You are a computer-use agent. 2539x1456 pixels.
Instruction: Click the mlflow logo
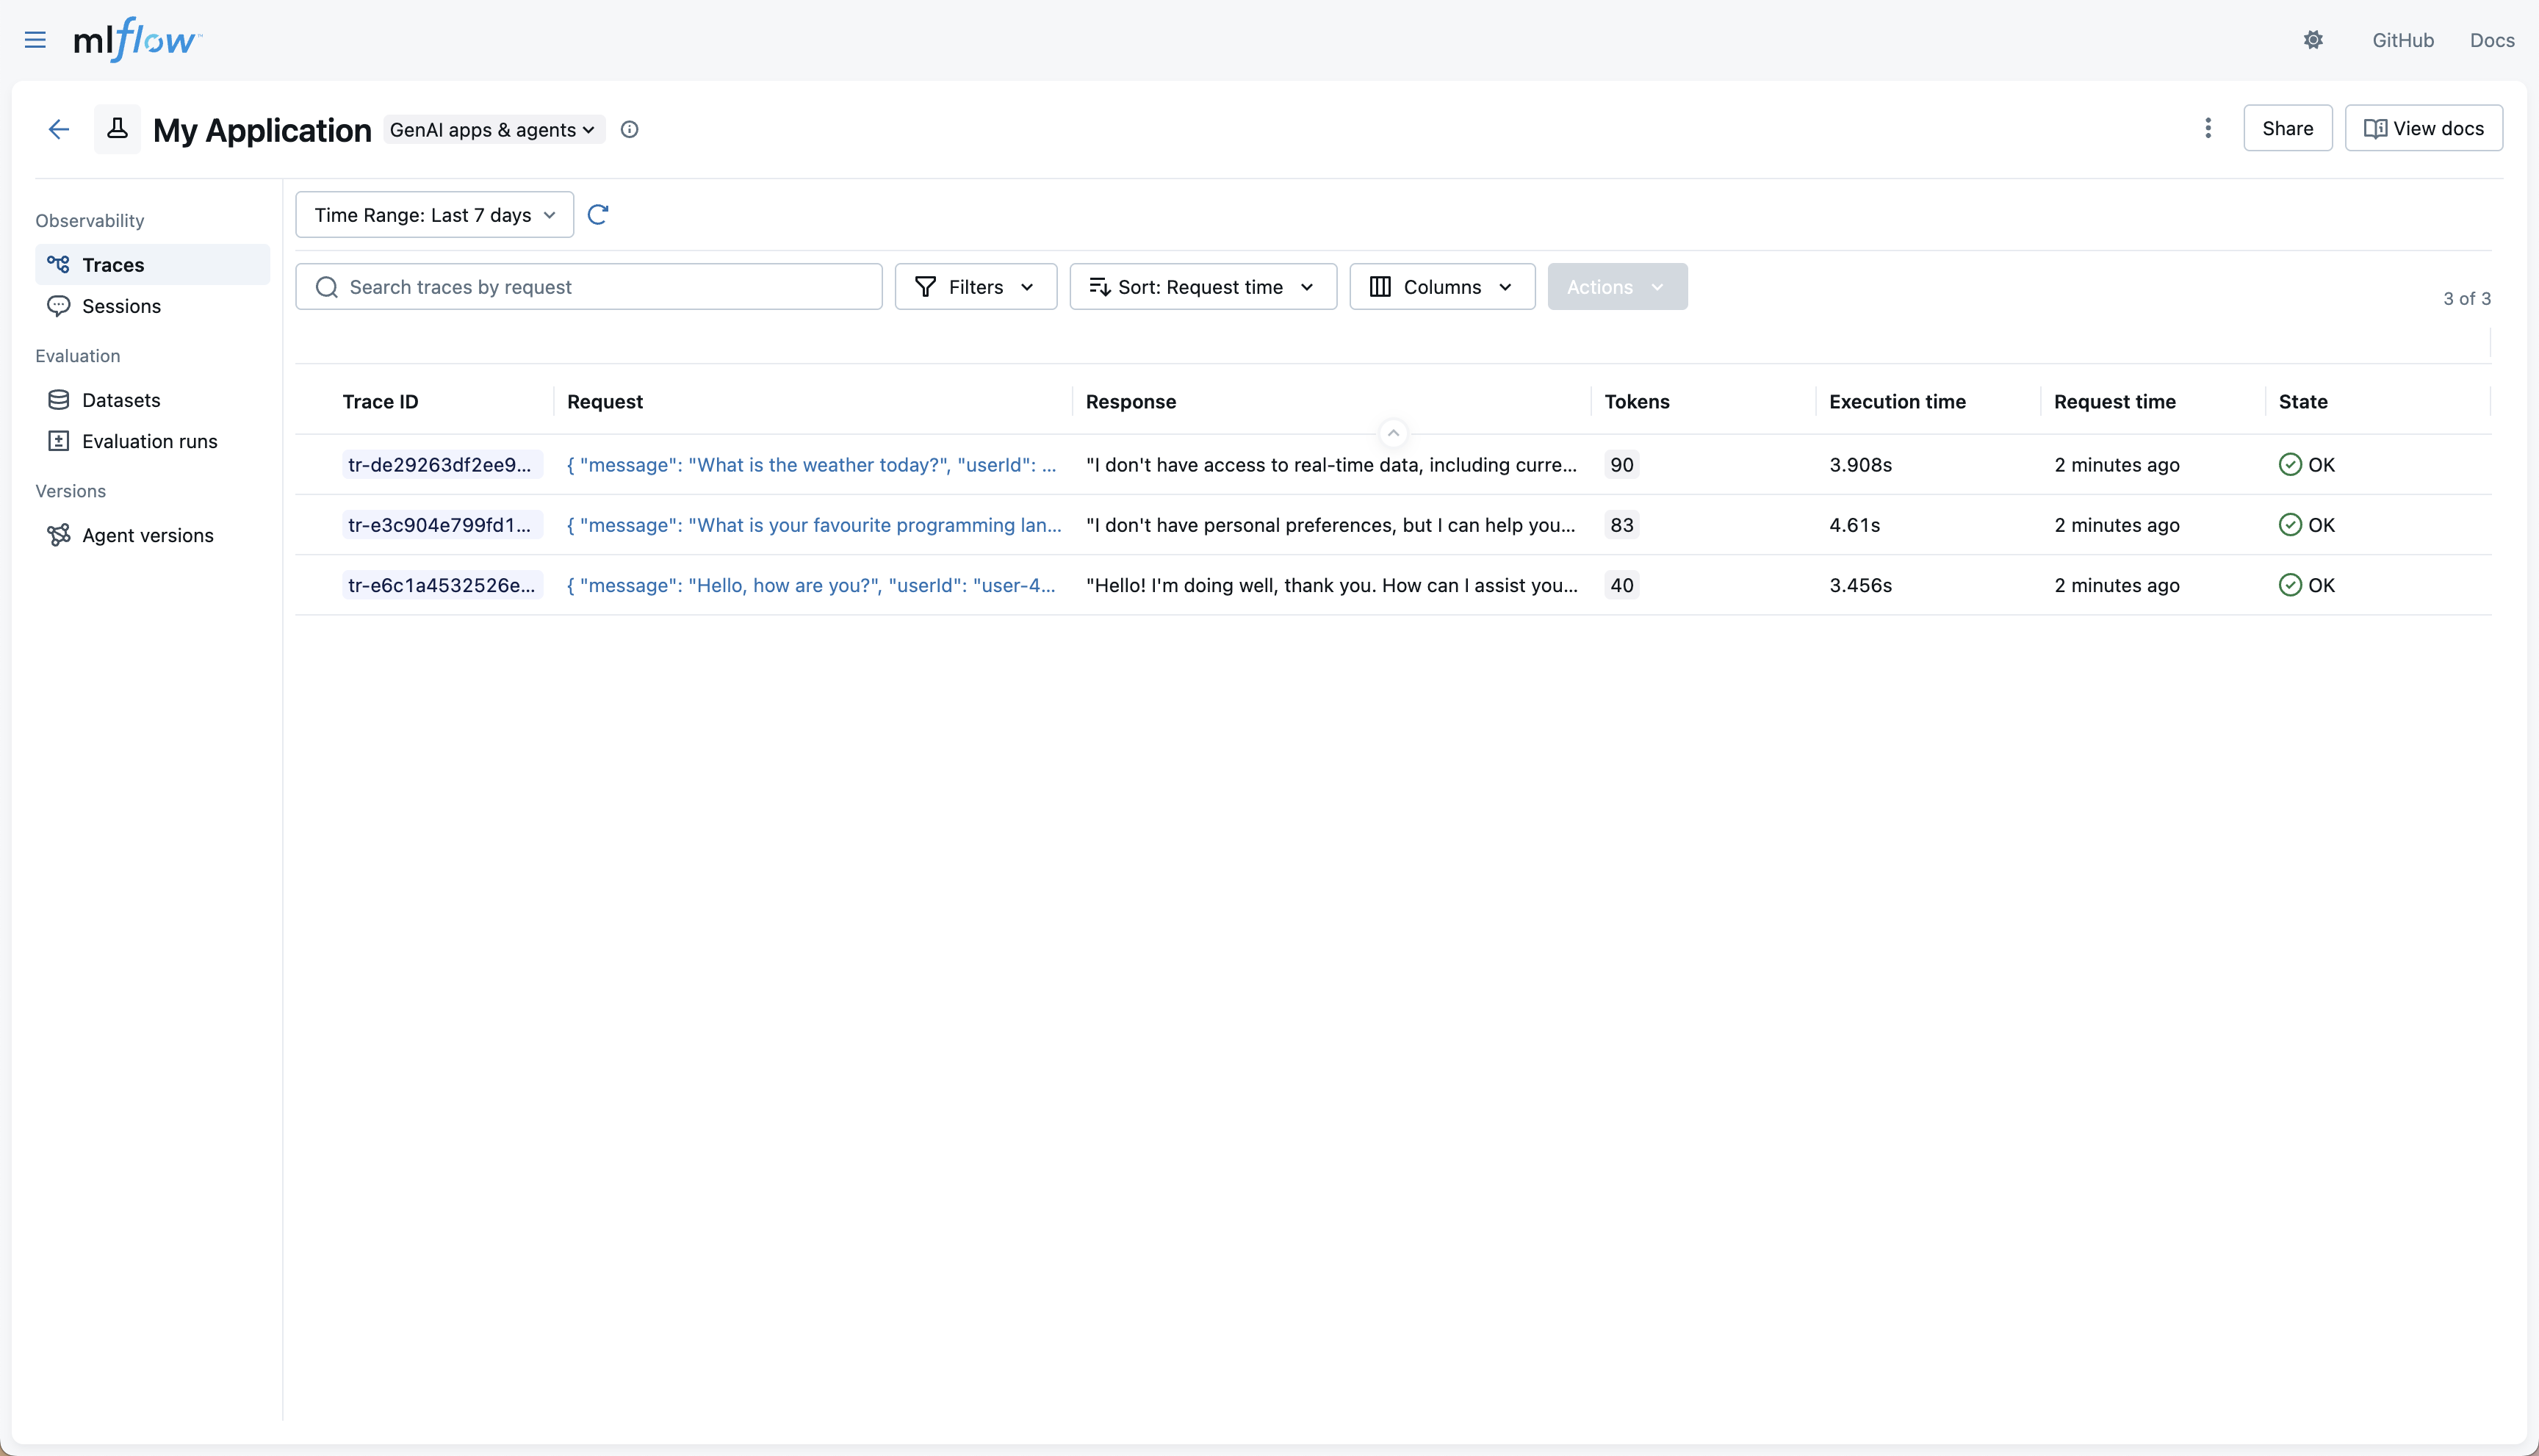(x=137, y=40)
